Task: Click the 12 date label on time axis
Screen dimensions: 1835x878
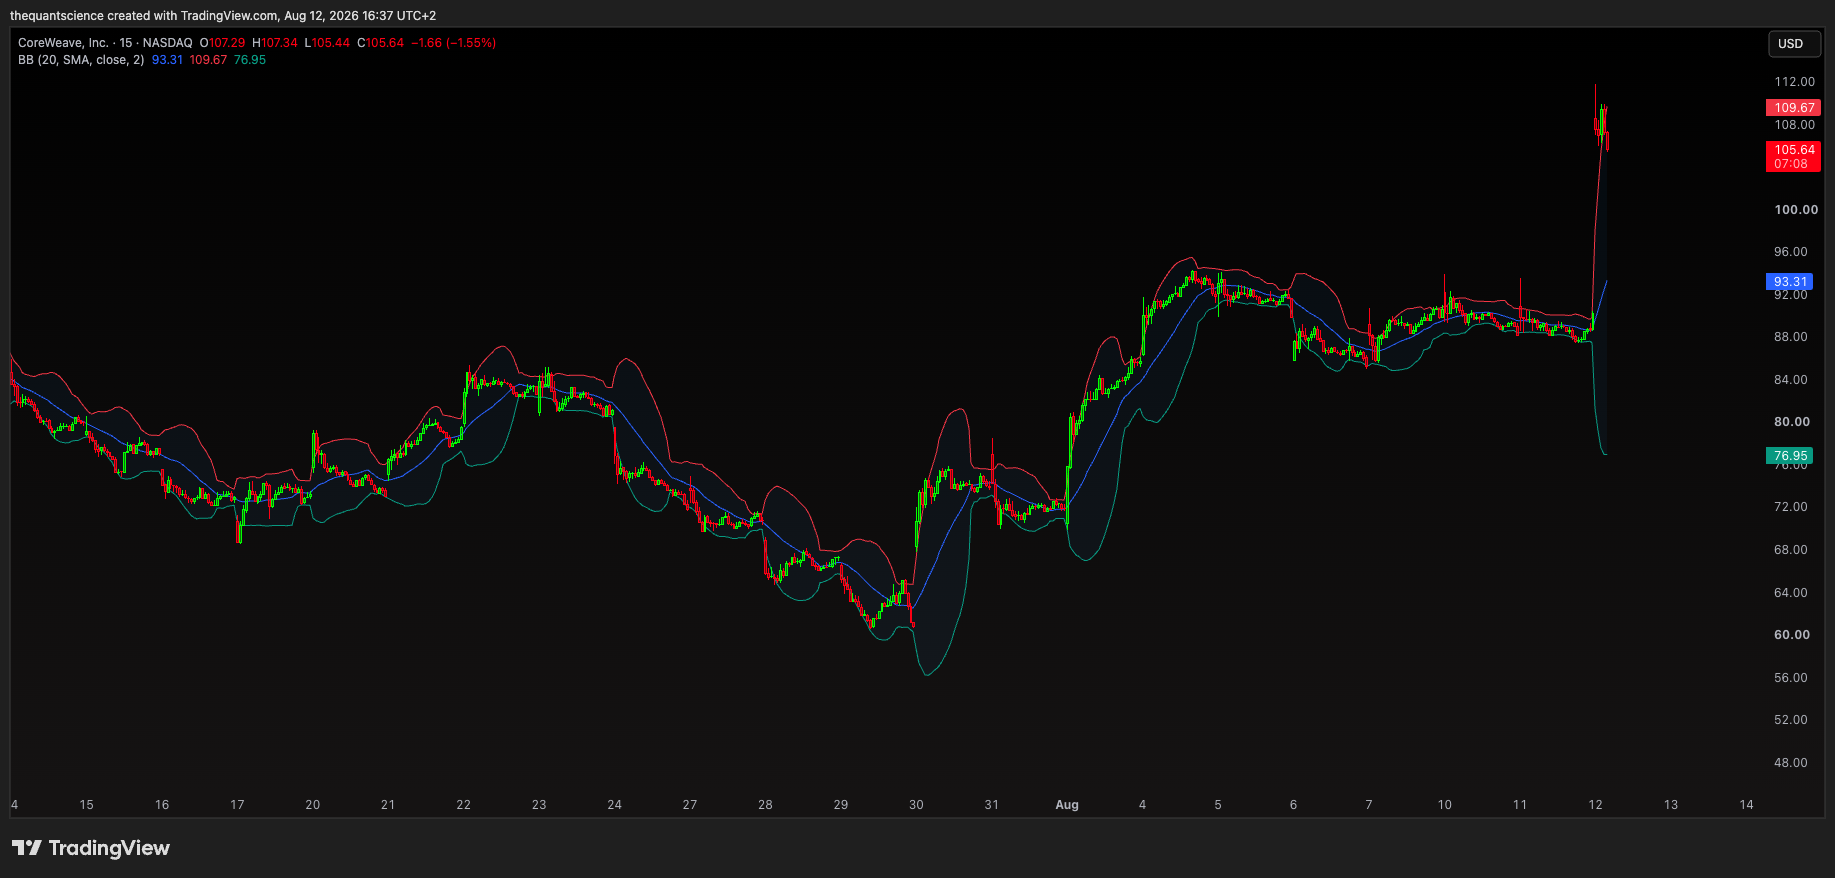Action: [1595, 805]
